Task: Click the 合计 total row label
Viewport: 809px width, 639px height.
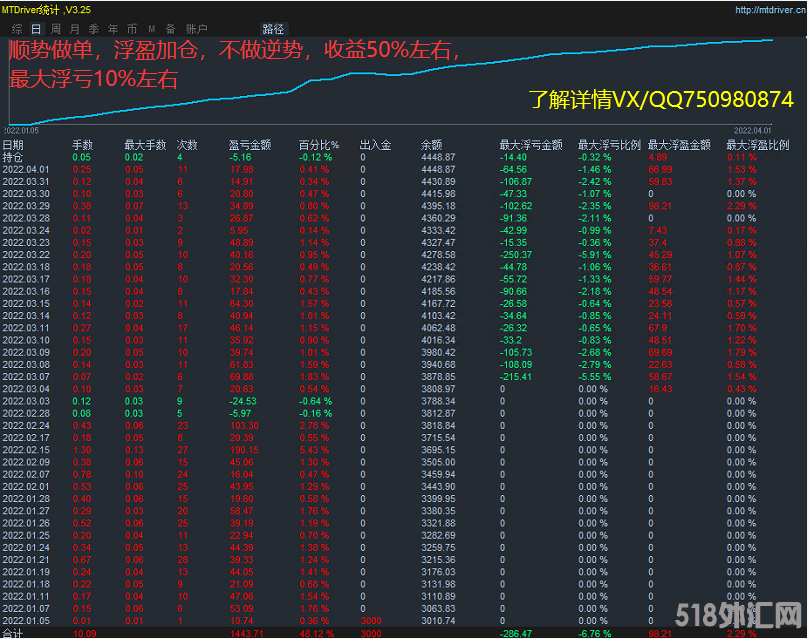Action: [x=12, y=633]
